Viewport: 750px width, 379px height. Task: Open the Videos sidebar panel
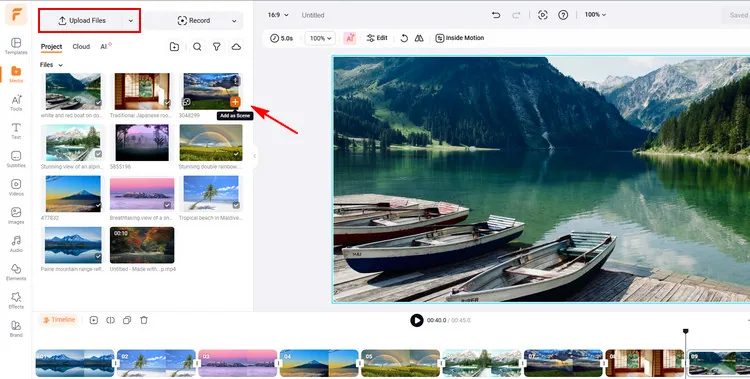(16, 188)
